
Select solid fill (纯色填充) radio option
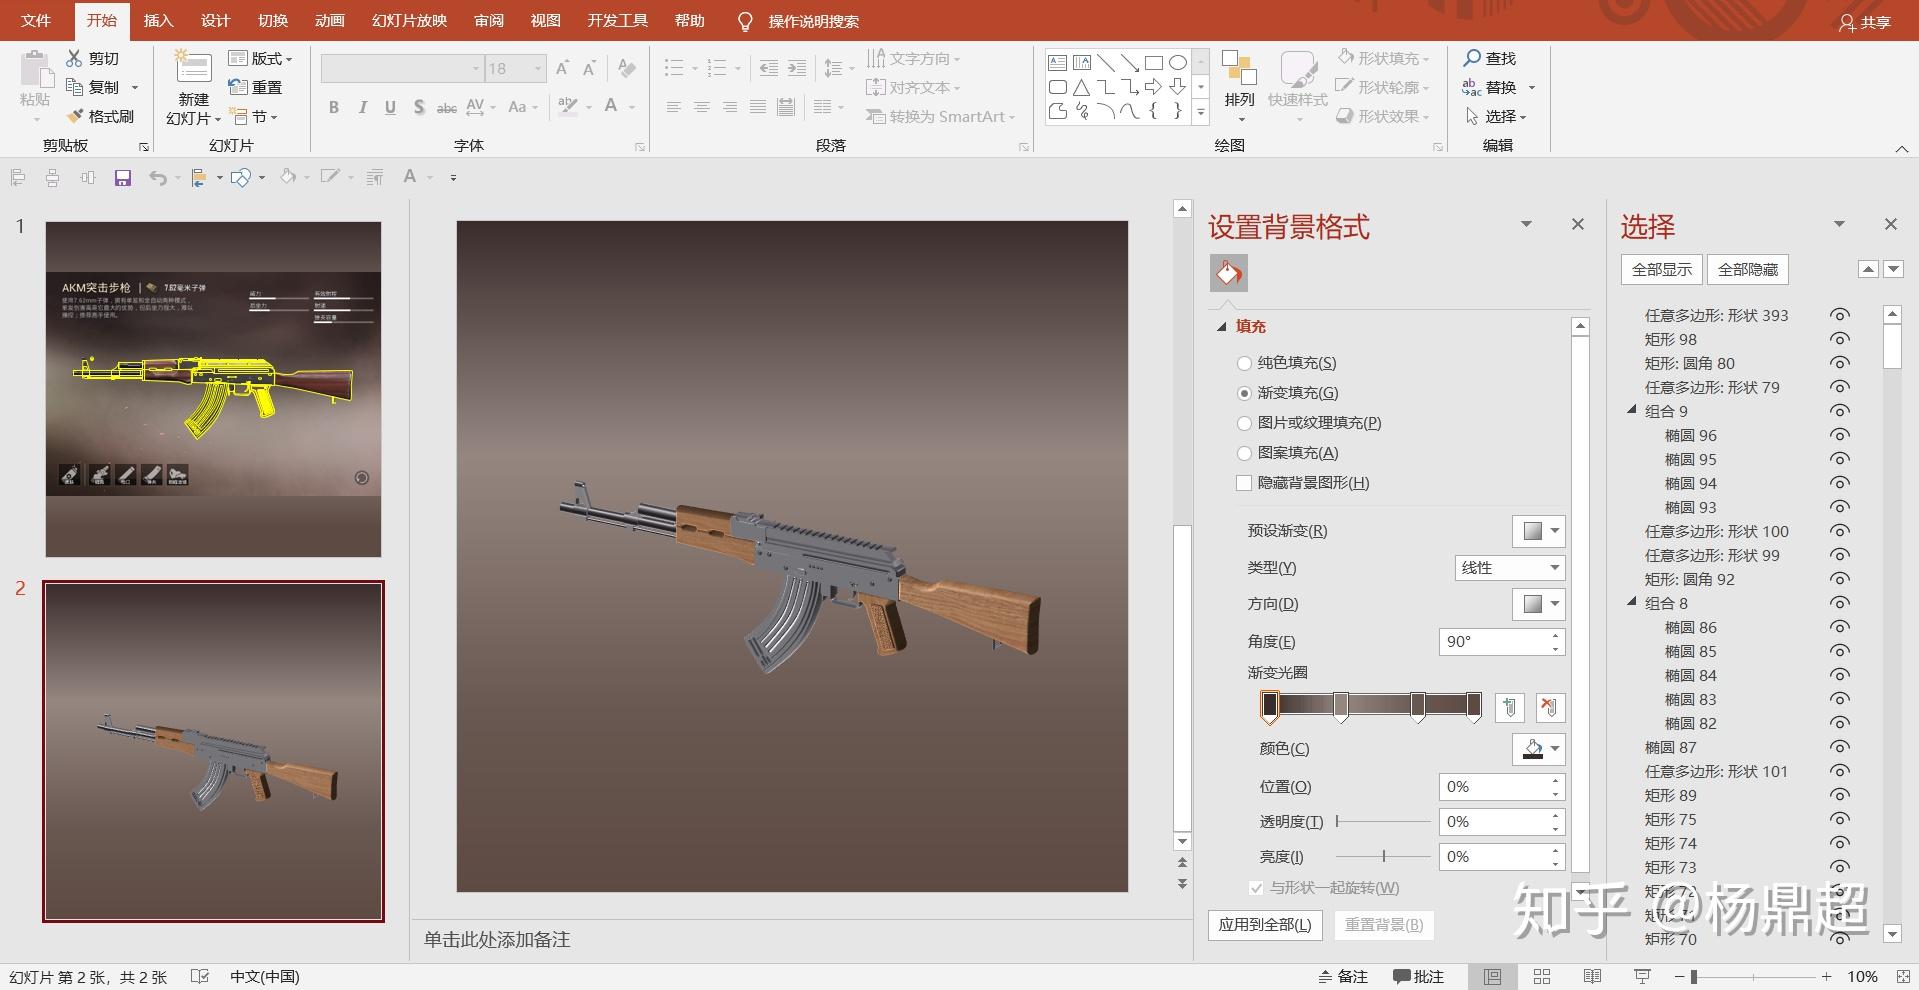pos(1244,363)
